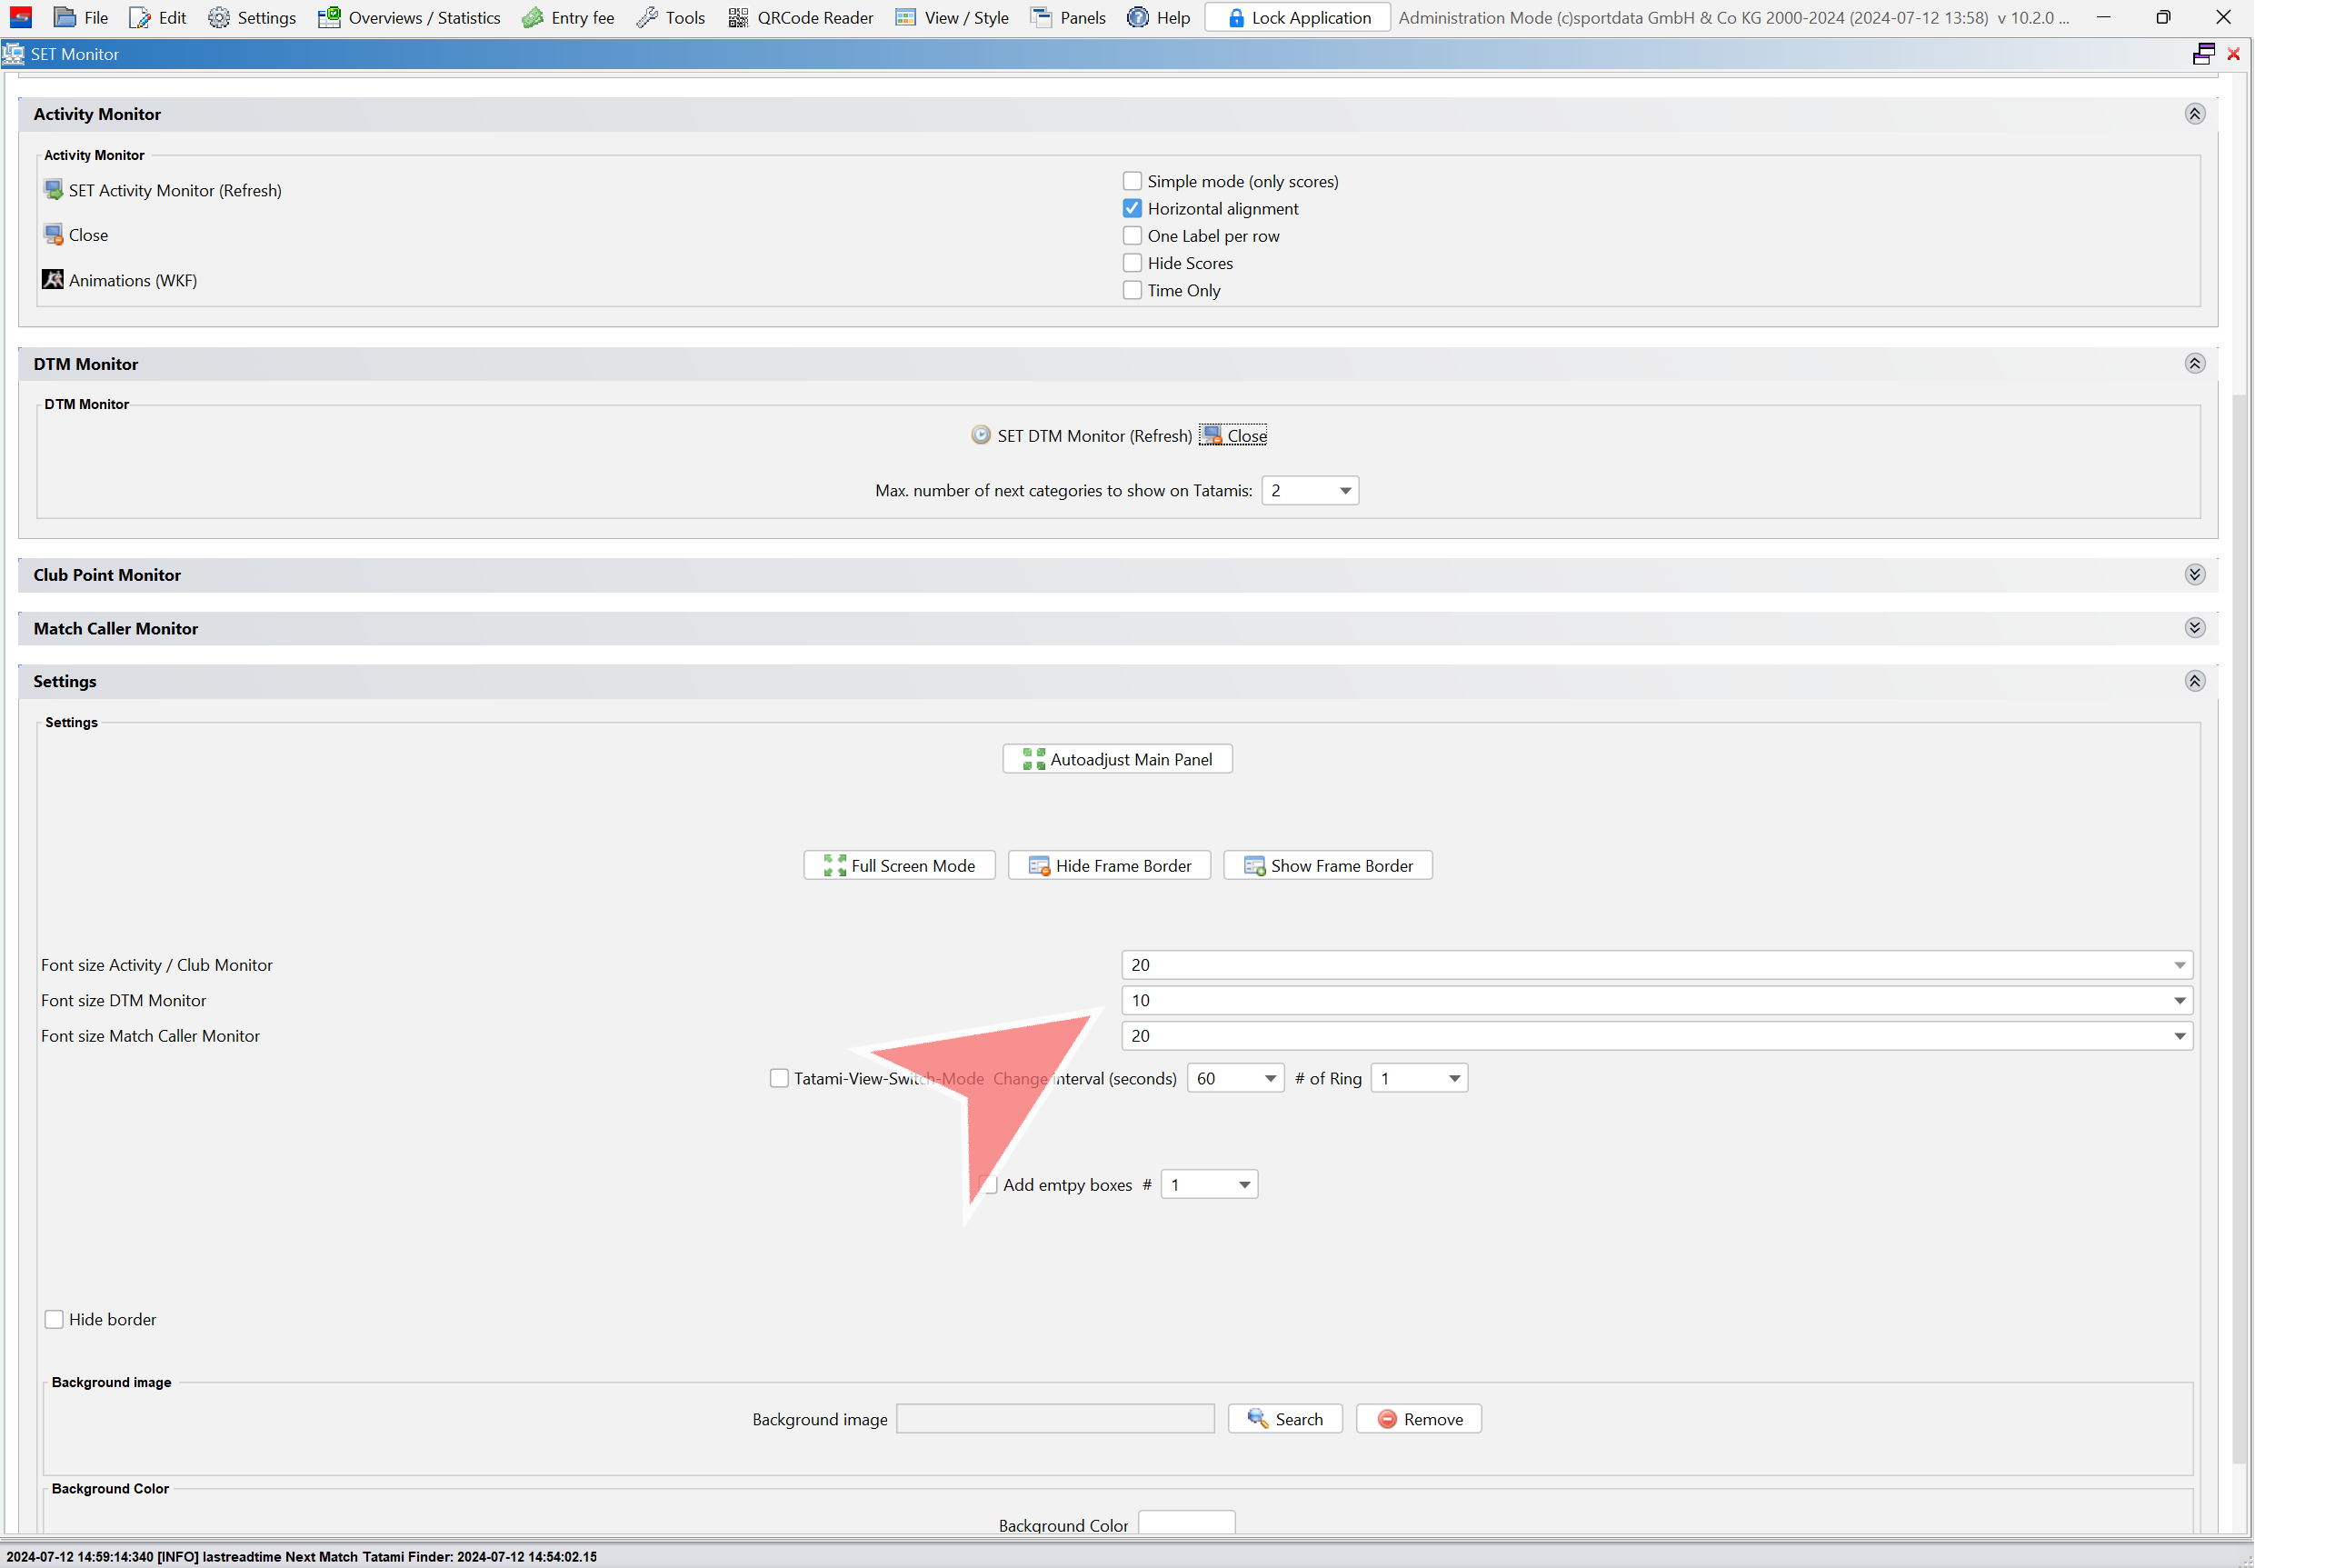Viewport: 2325px width, 1568px height.
Task: Open the QRCode Reader icon
Action: (738, 18)
